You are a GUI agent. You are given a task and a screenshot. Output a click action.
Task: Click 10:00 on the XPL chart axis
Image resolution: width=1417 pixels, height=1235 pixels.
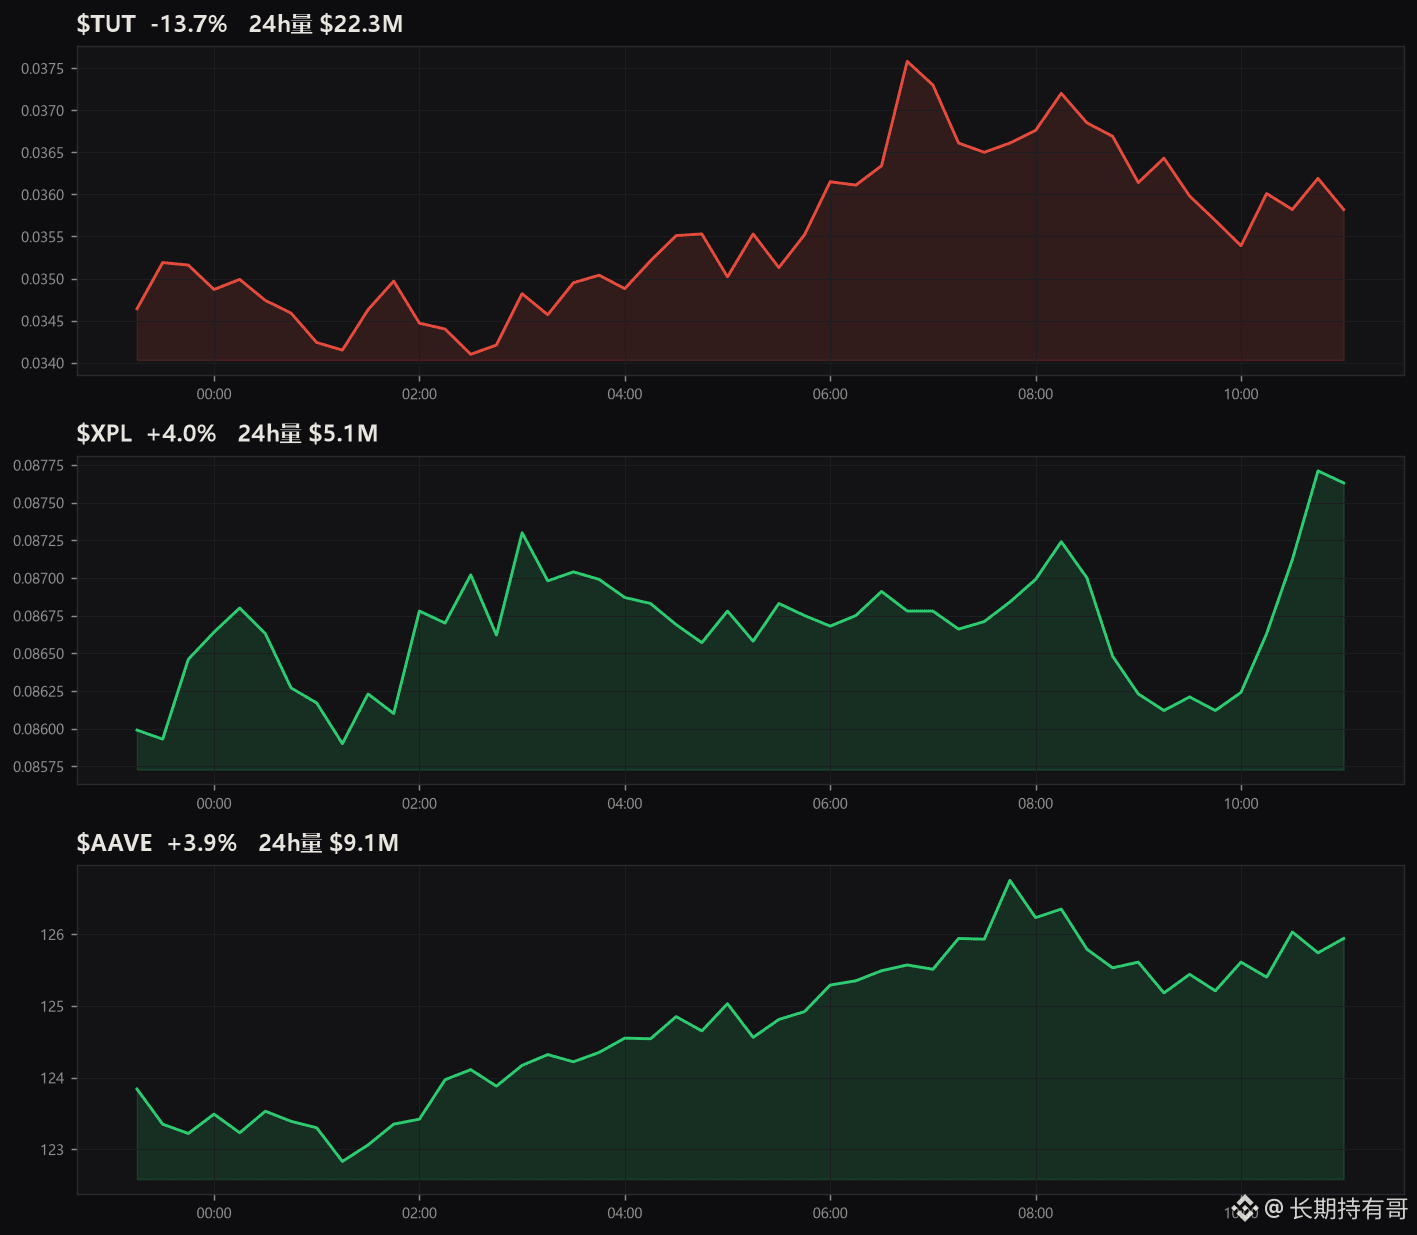coord(1241,803)
